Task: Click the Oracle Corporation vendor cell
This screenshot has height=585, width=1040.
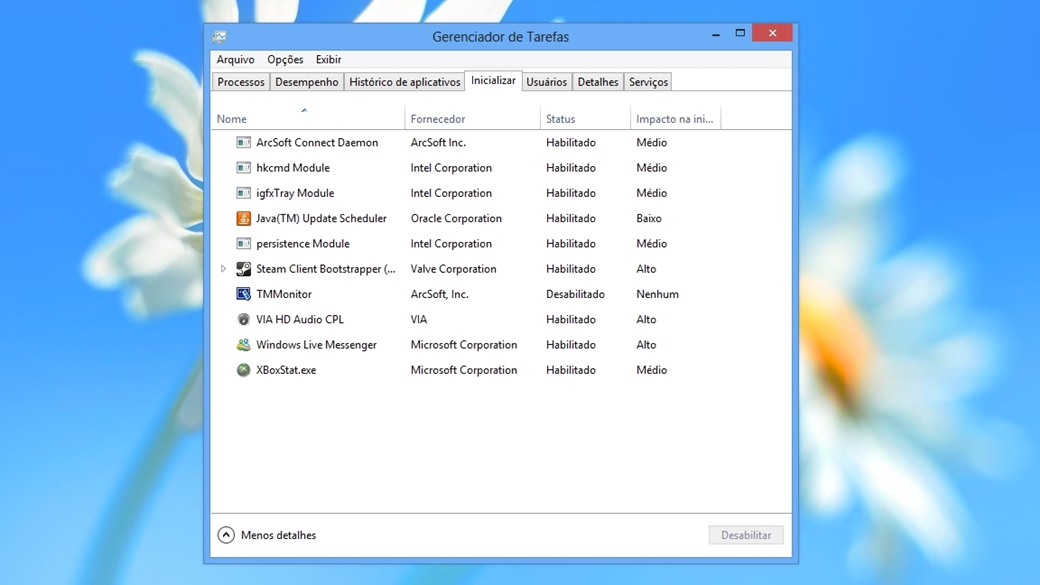Action: pyautogui.click(x=456, y=218)
